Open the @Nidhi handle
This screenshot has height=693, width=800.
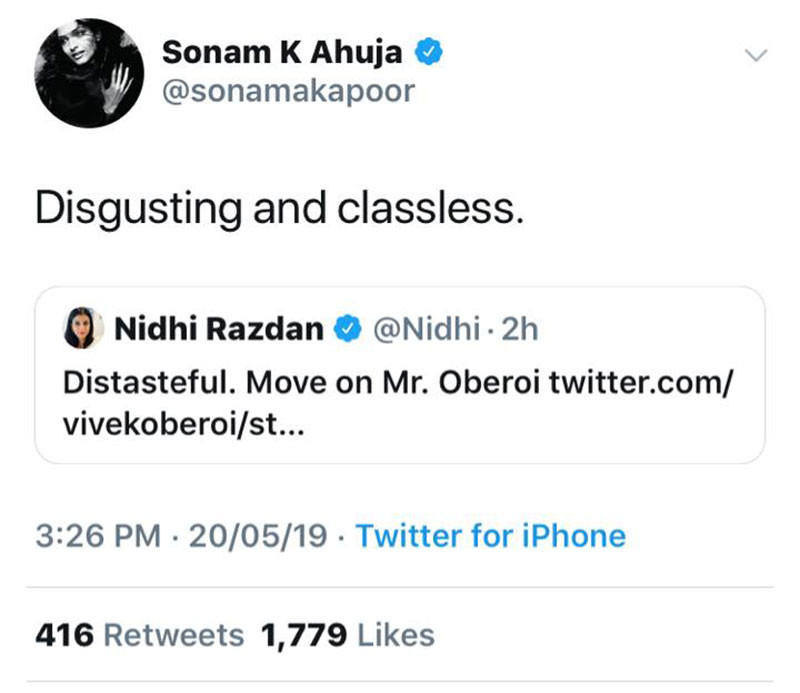pyautogui.click(x=427, y=329)
